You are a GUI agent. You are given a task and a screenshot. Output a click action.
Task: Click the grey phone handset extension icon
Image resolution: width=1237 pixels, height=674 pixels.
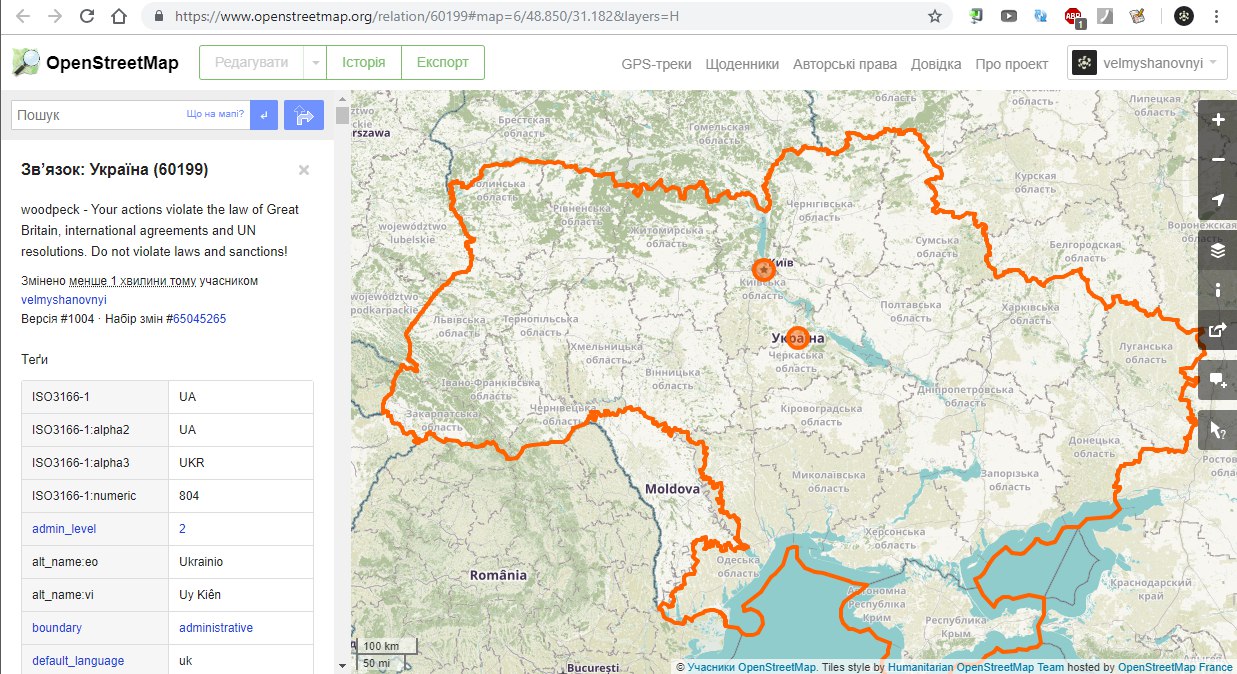pyautogui.click(x=1105, y=16)
